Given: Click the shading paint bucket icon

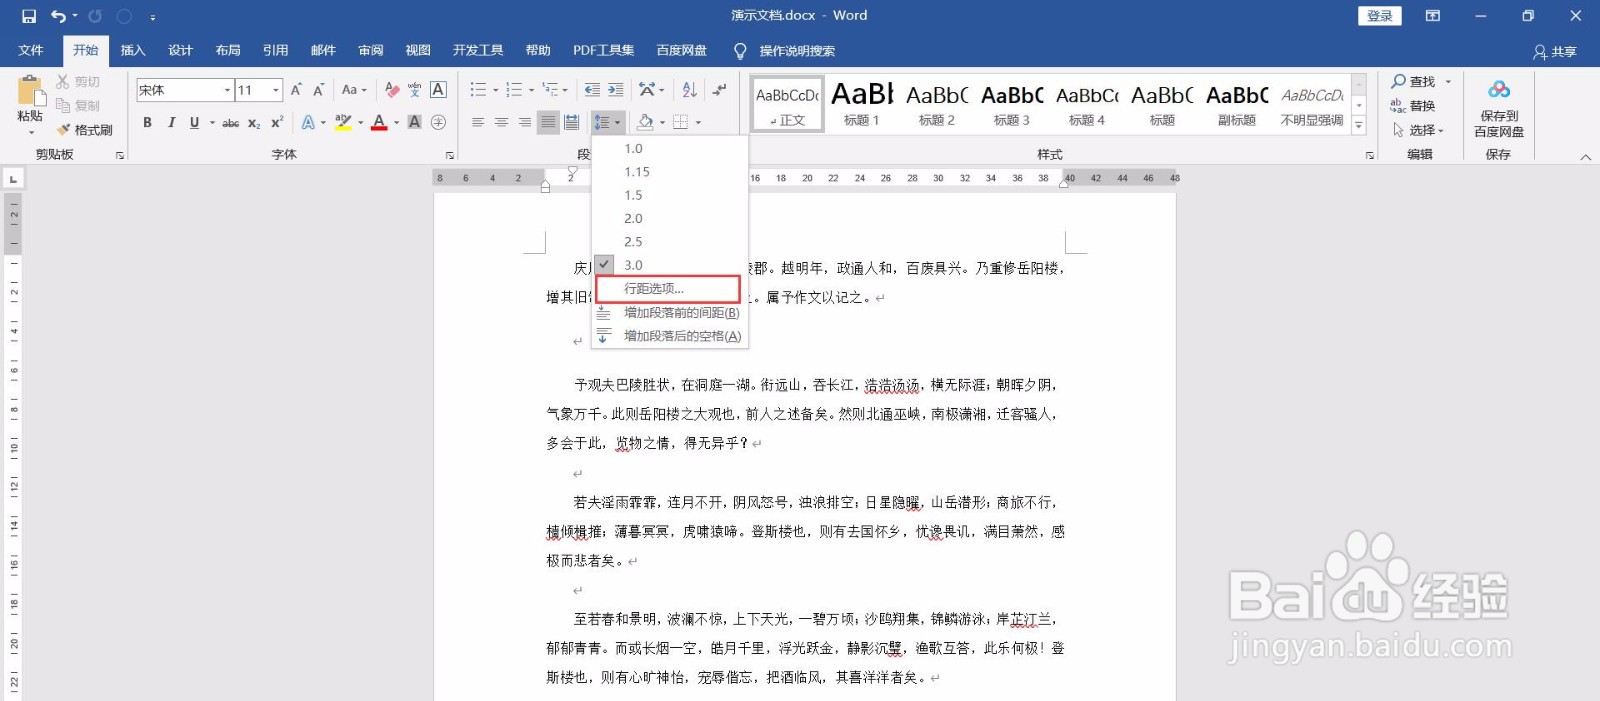Looking at the screenshot, I should point(645,122).
